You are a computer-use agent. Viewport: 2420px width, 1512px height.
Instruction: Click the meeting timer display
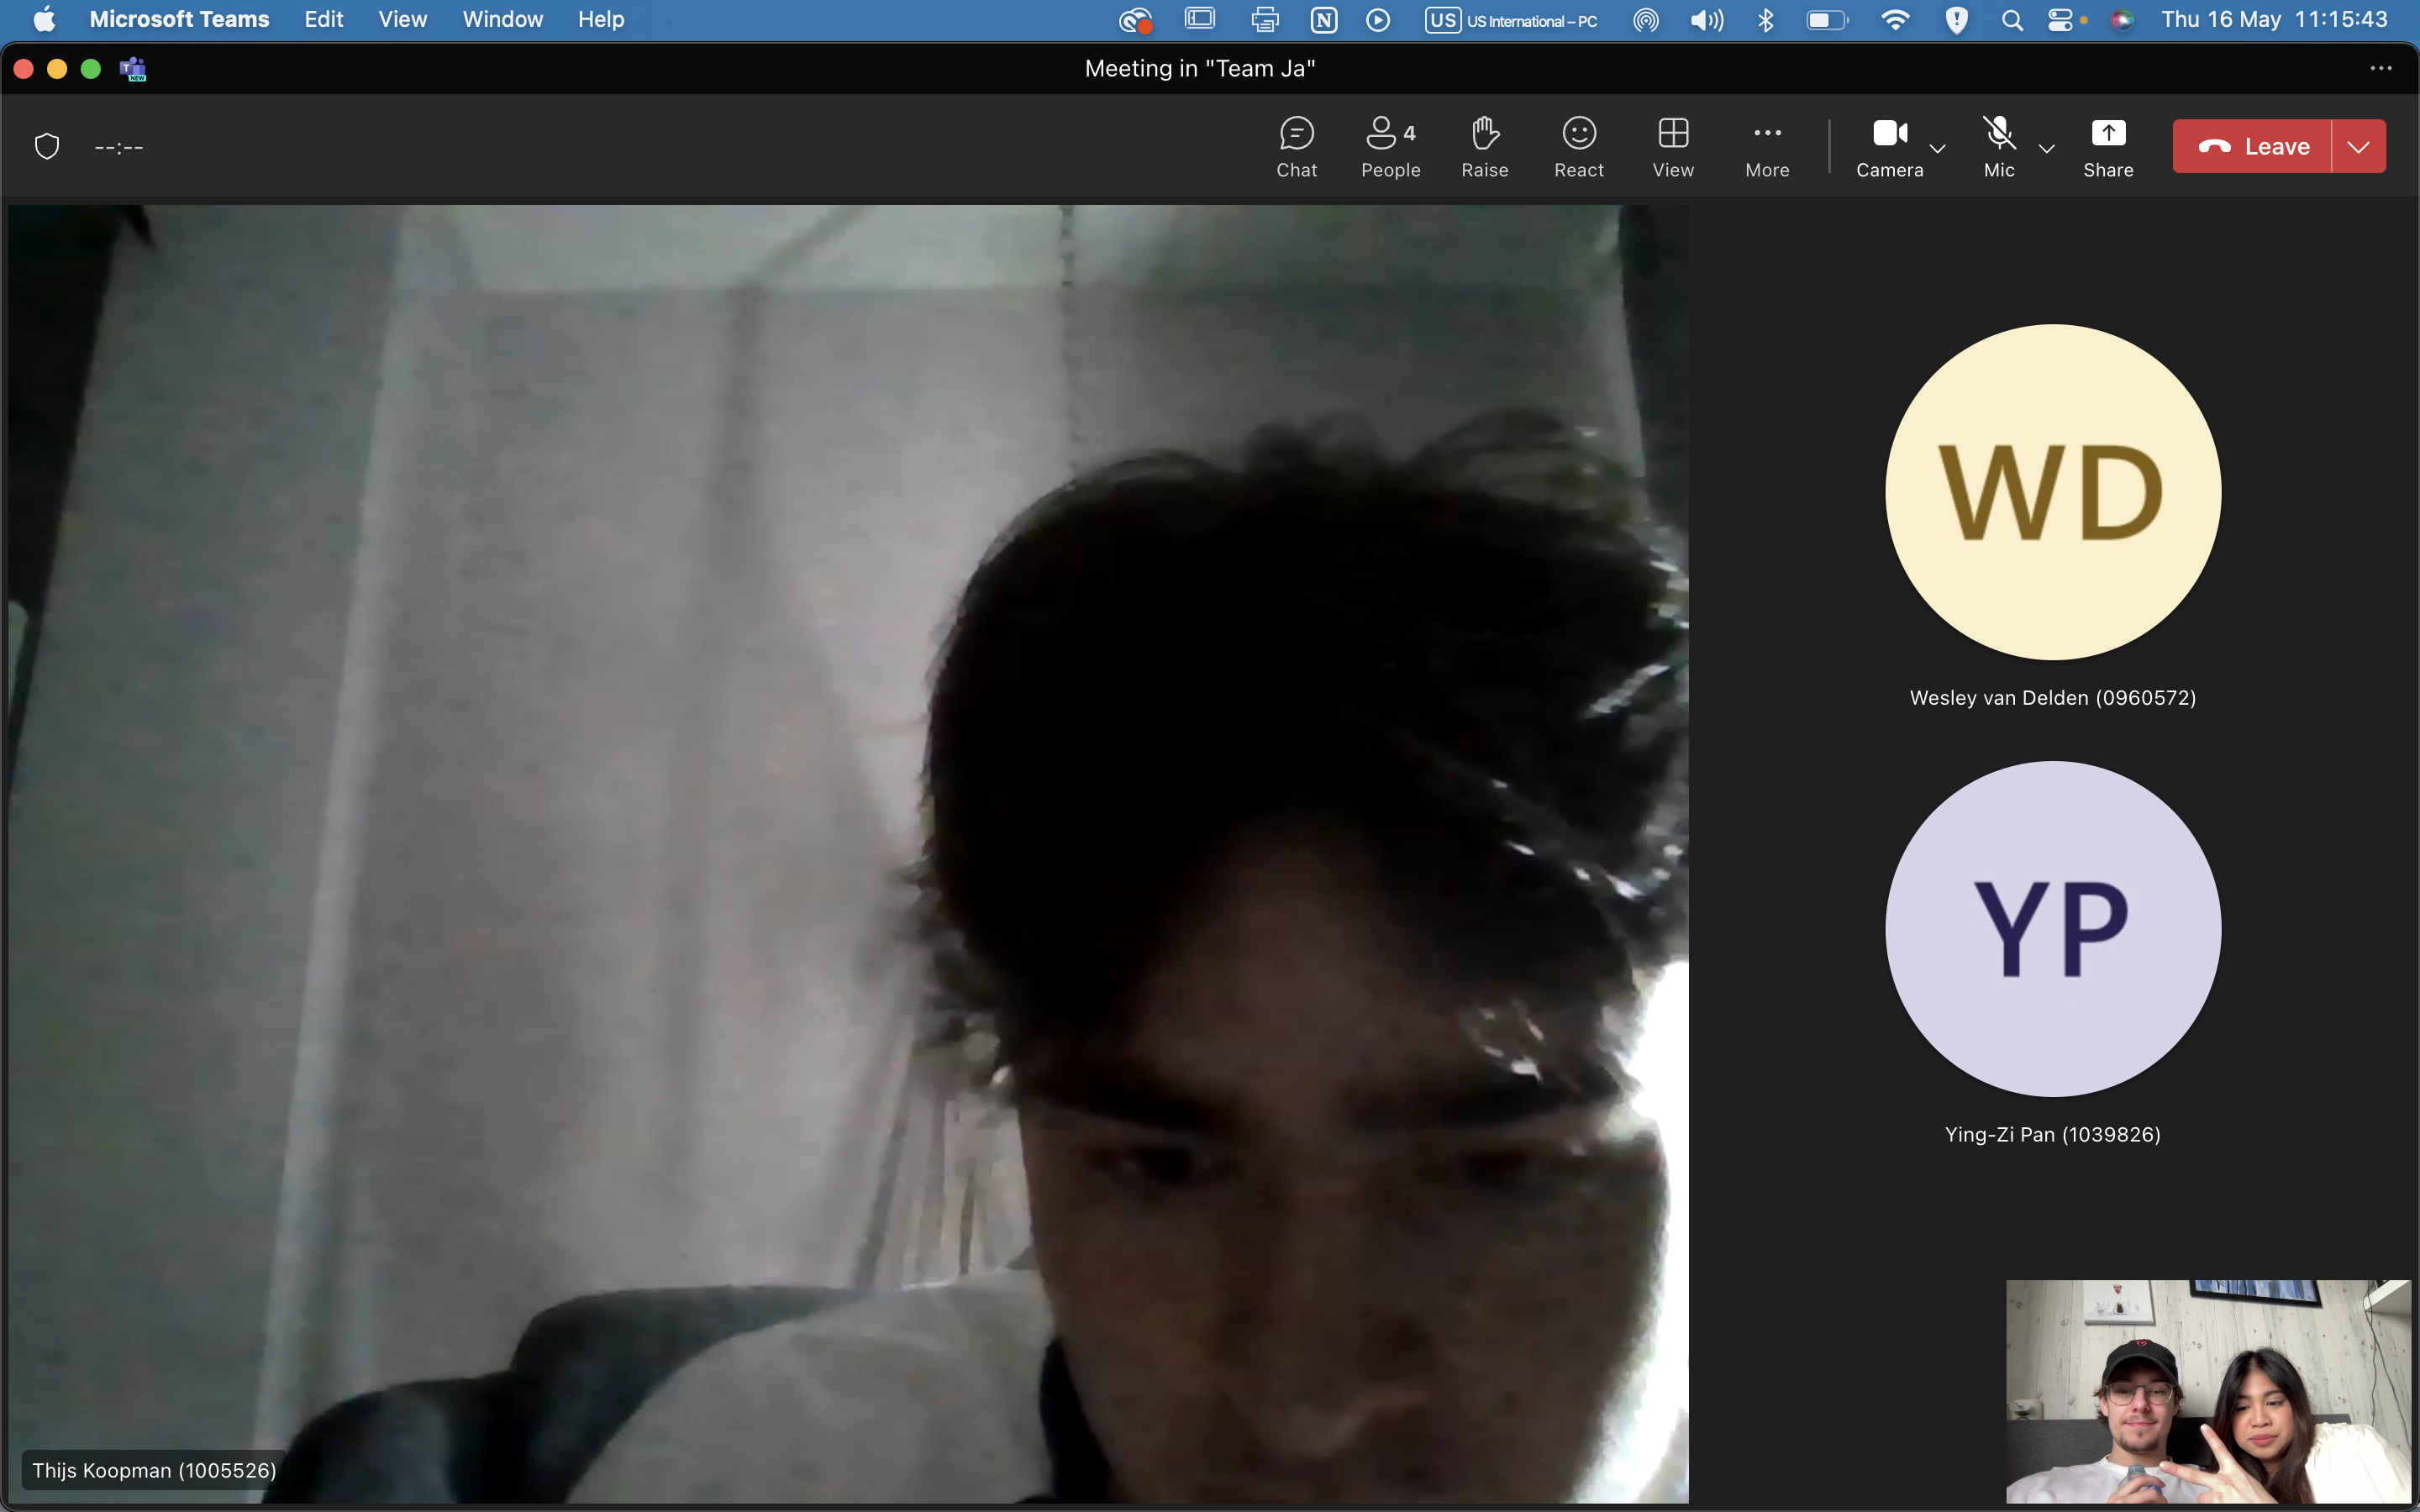point(119,147)
